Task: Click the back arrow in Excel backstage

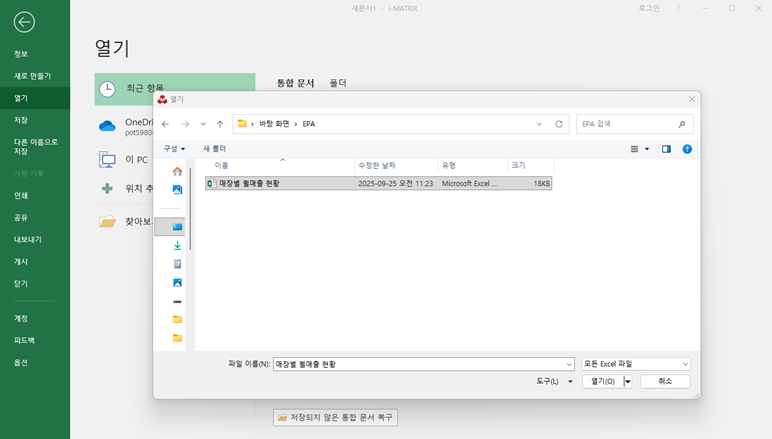Action: click(24, 22)
